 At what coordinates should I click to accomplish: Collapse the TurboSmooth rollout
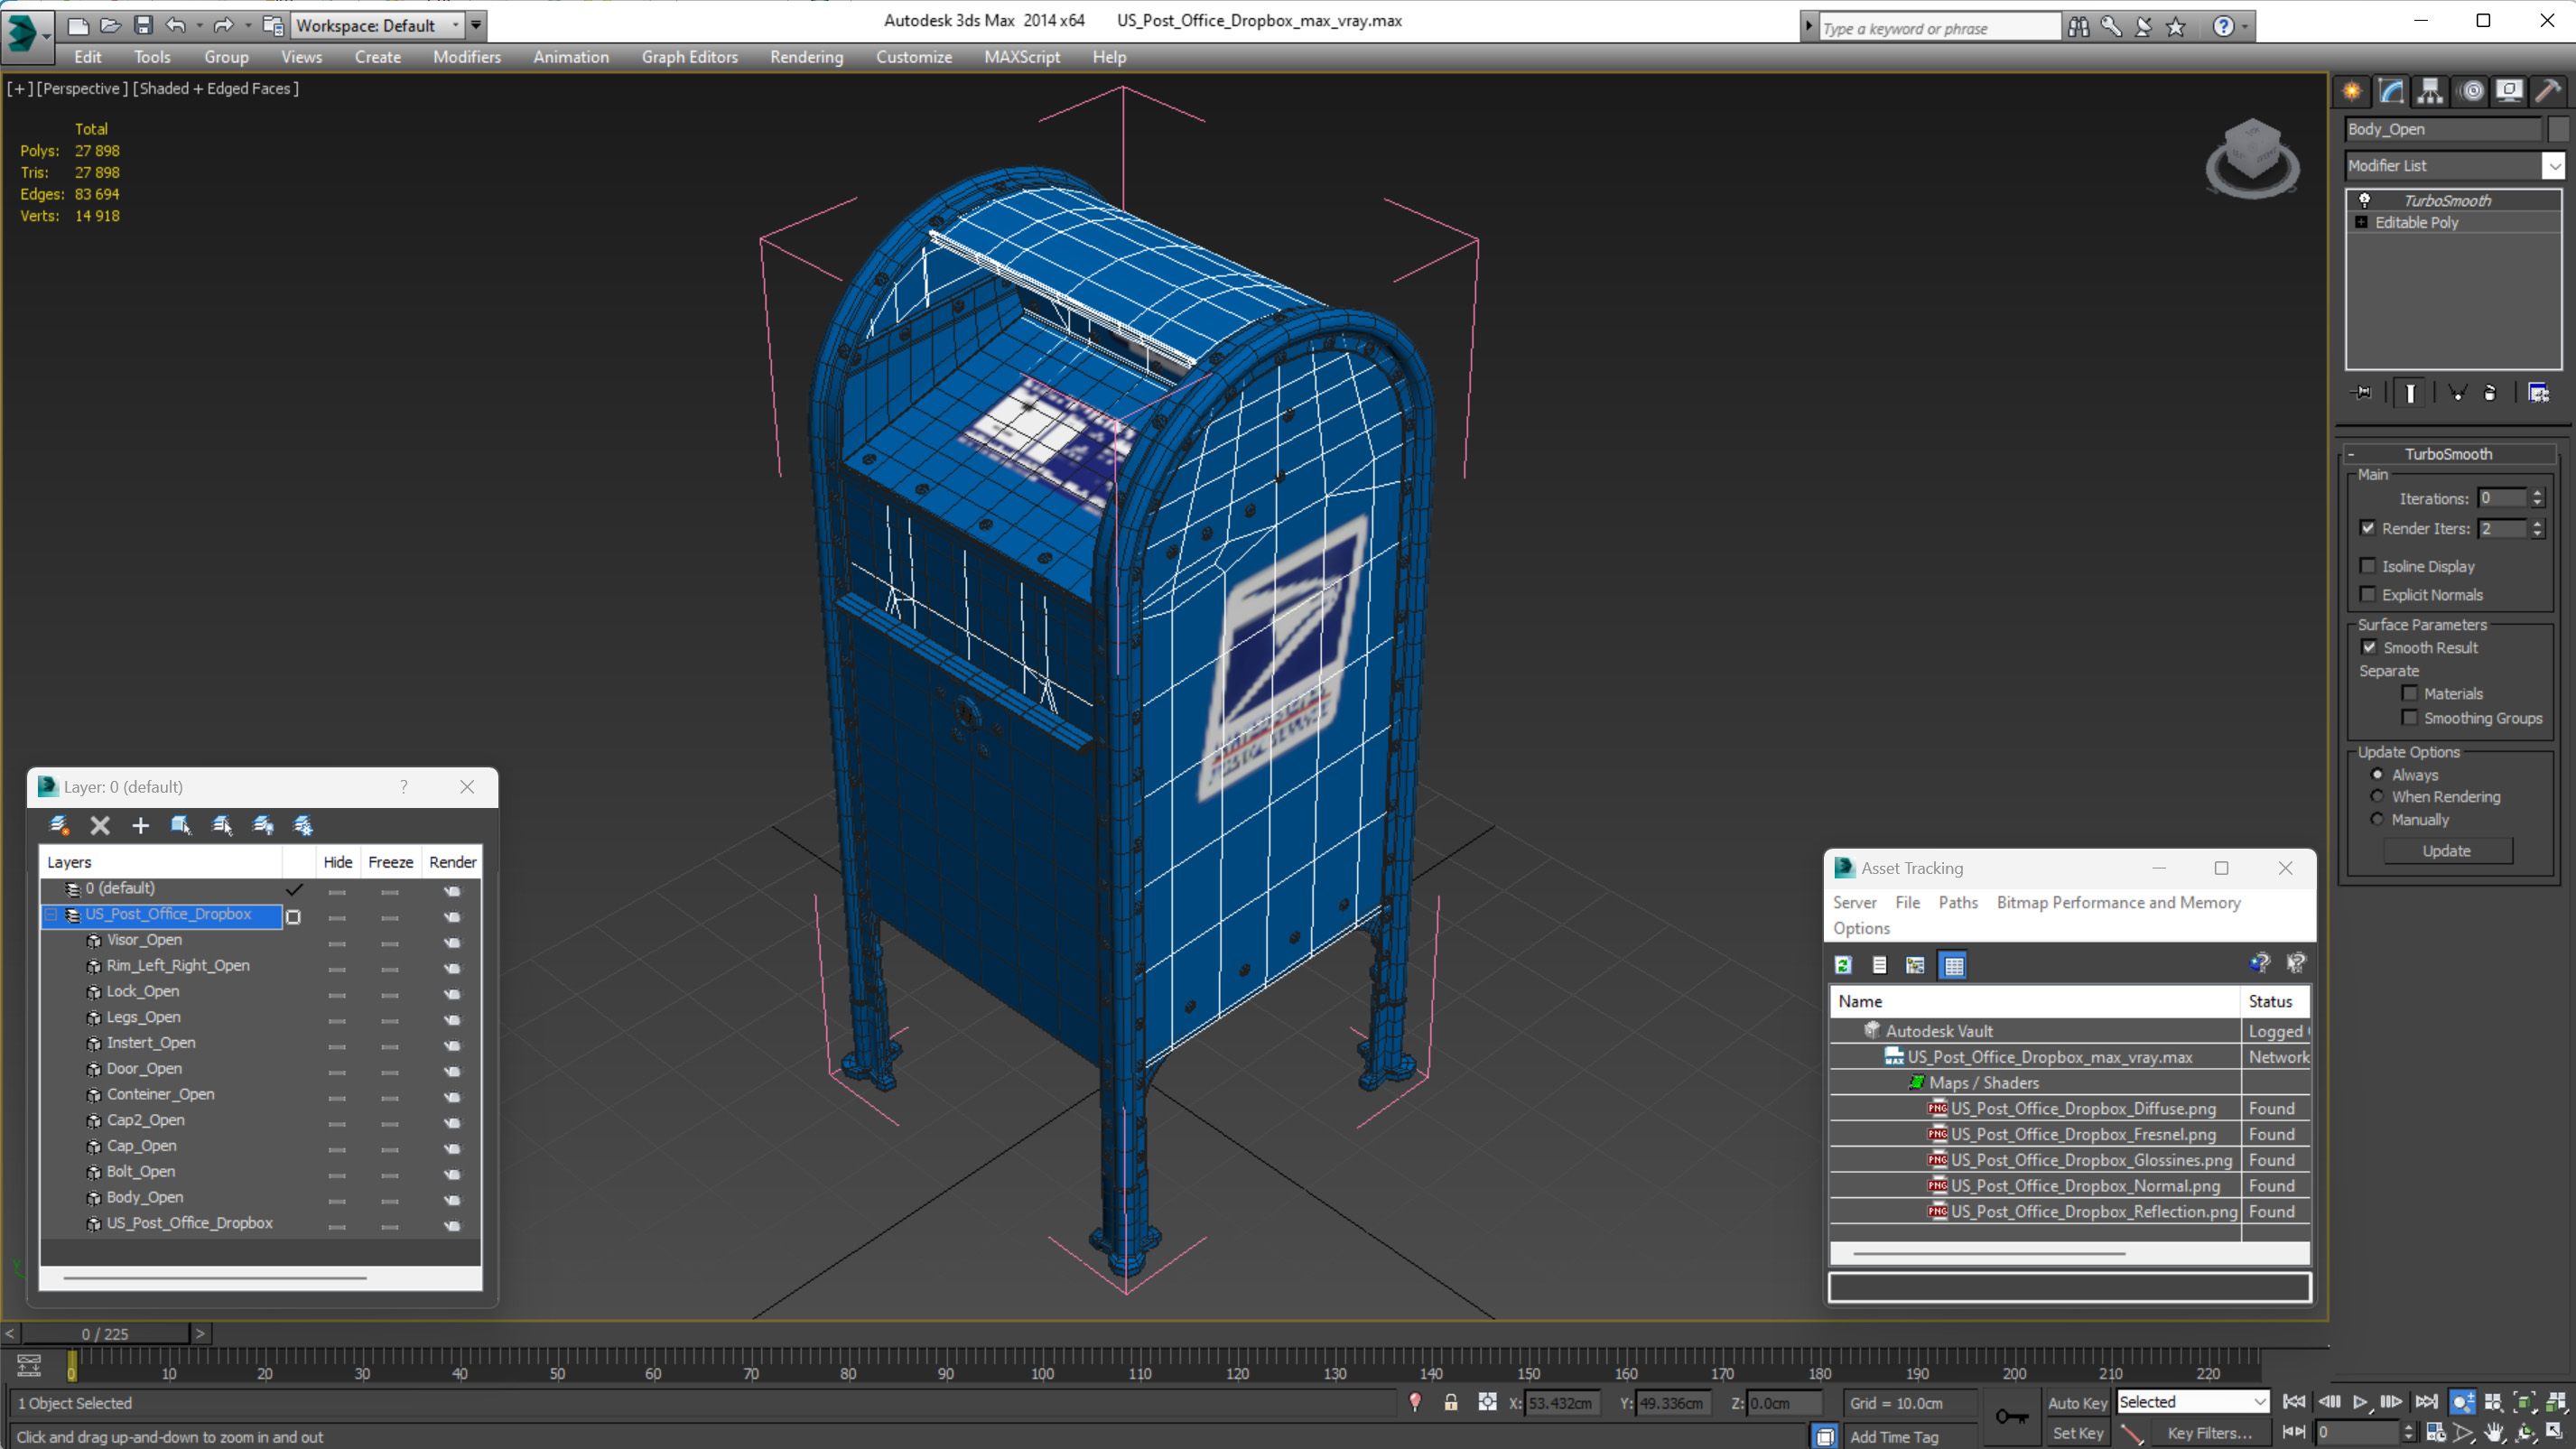[x=2351, y=454]
